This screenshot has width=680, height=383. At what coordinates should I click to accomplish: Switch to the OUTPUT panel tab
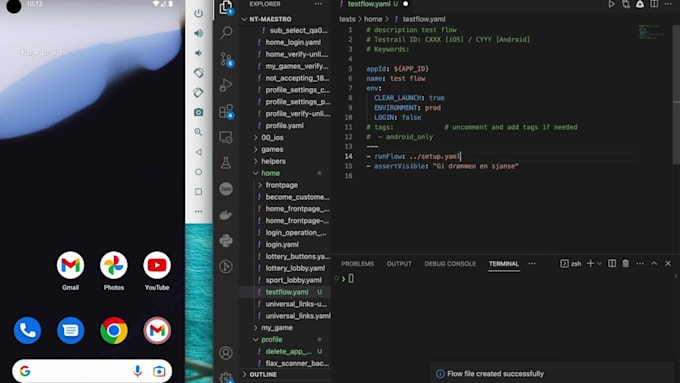399,264
